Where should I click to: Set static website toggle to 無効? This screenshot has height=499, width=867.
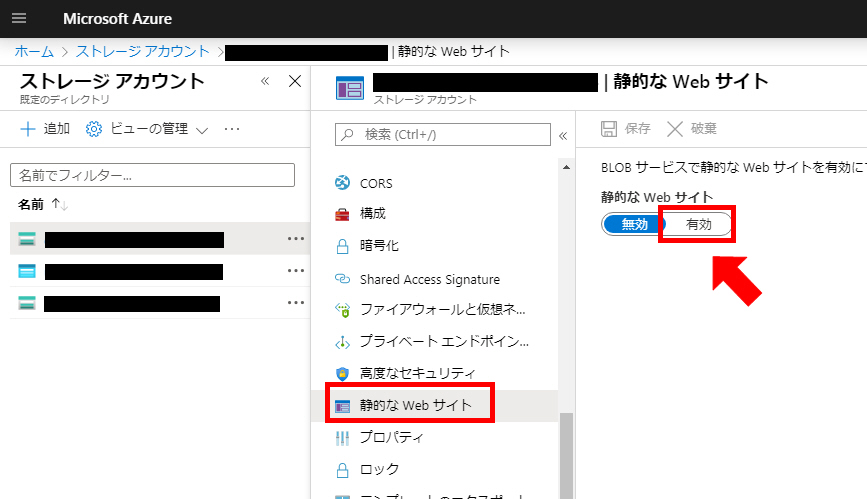(634, 224)
